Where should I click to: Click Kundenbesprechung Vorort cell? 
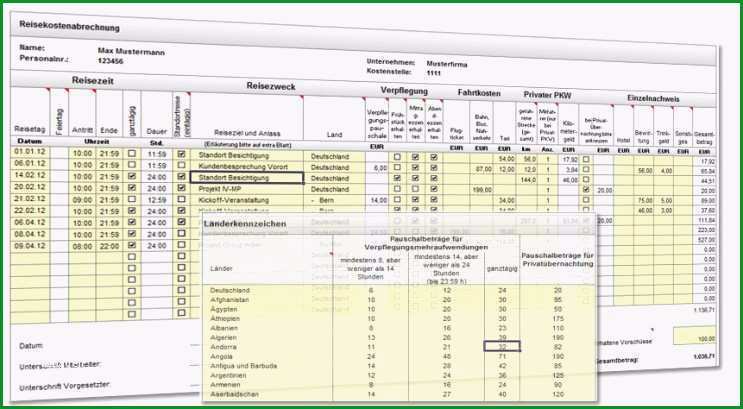click(x=247, y=167)
